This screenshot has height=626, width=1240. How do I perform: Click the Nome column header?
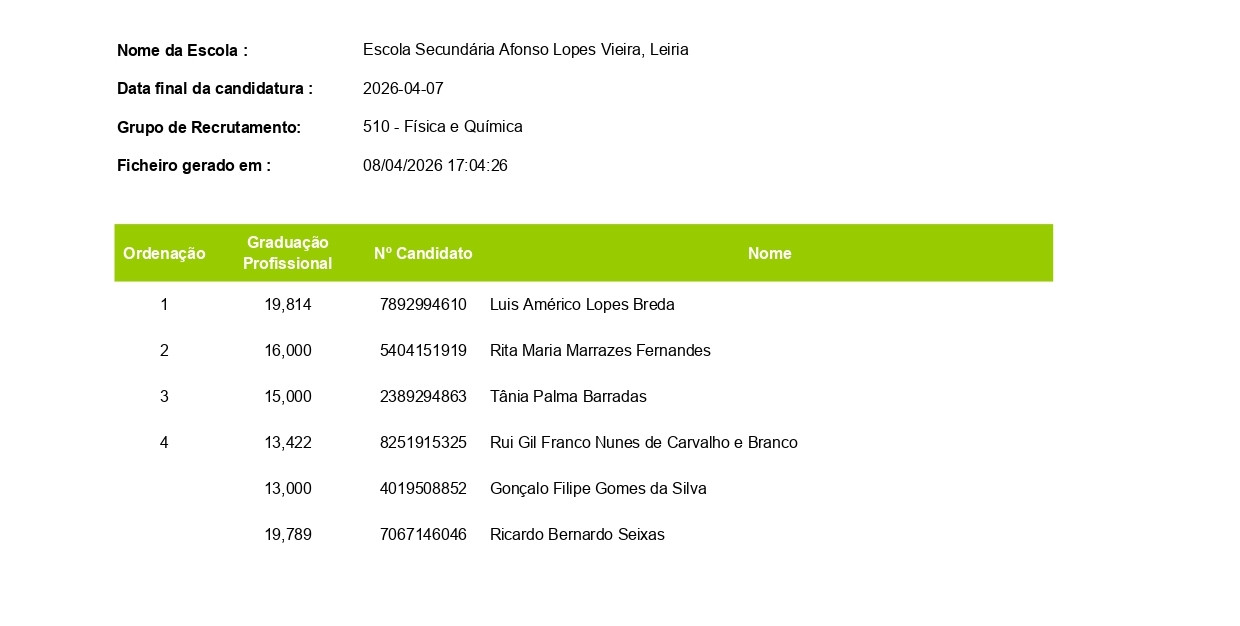click(x=770, y=254)
